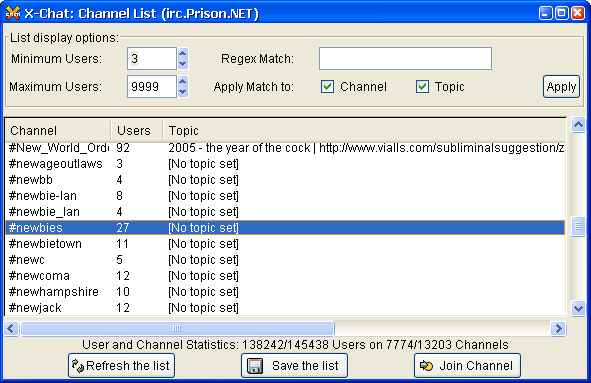Screen dimensions: 591x383
Task: Select the #newc channel row
Action: click(x=285, y=260)
